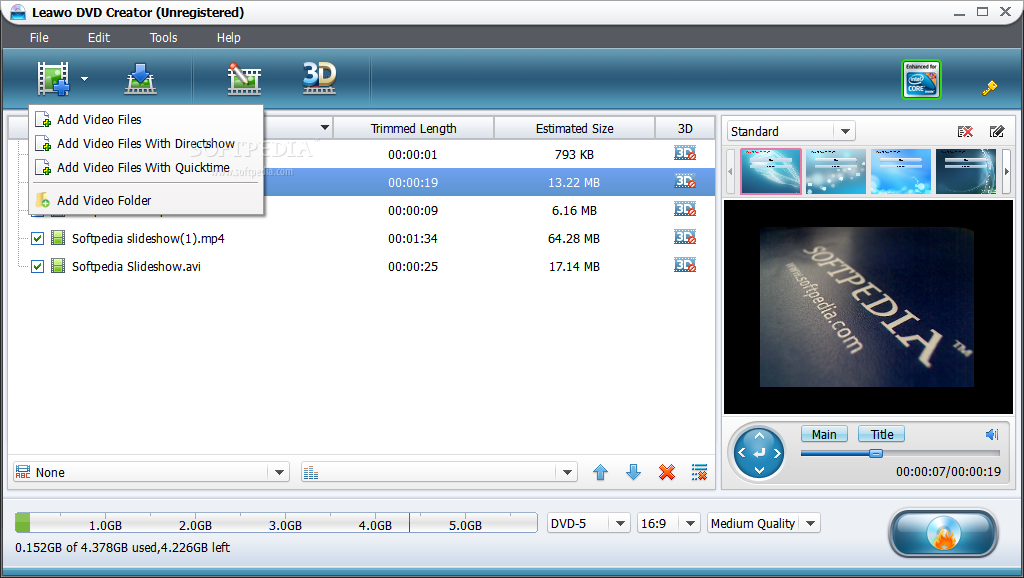Click the Trimmed Length column header
This screenshot has height=578, width=1024.
413,129
